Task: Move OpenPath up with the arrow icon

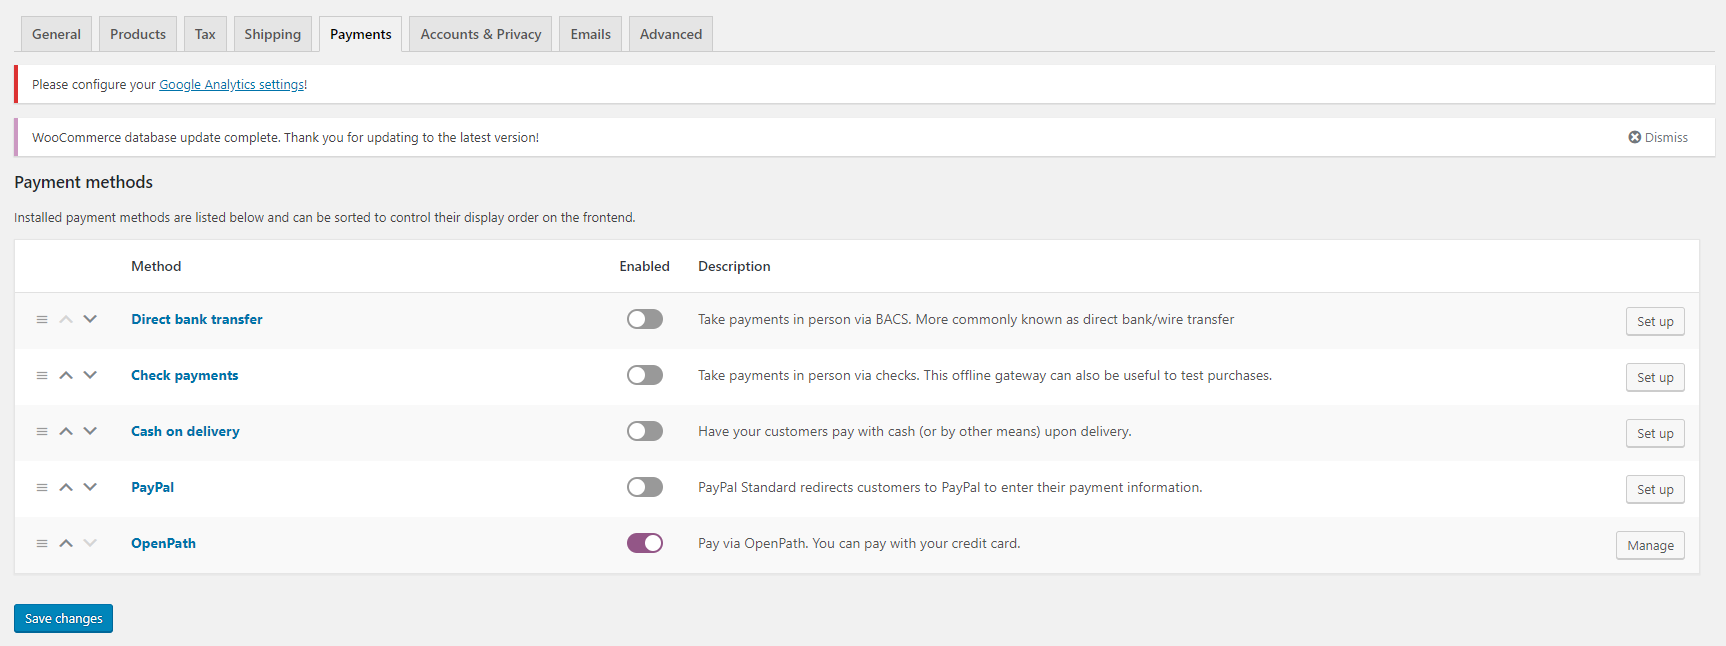Action: point(66,544)
